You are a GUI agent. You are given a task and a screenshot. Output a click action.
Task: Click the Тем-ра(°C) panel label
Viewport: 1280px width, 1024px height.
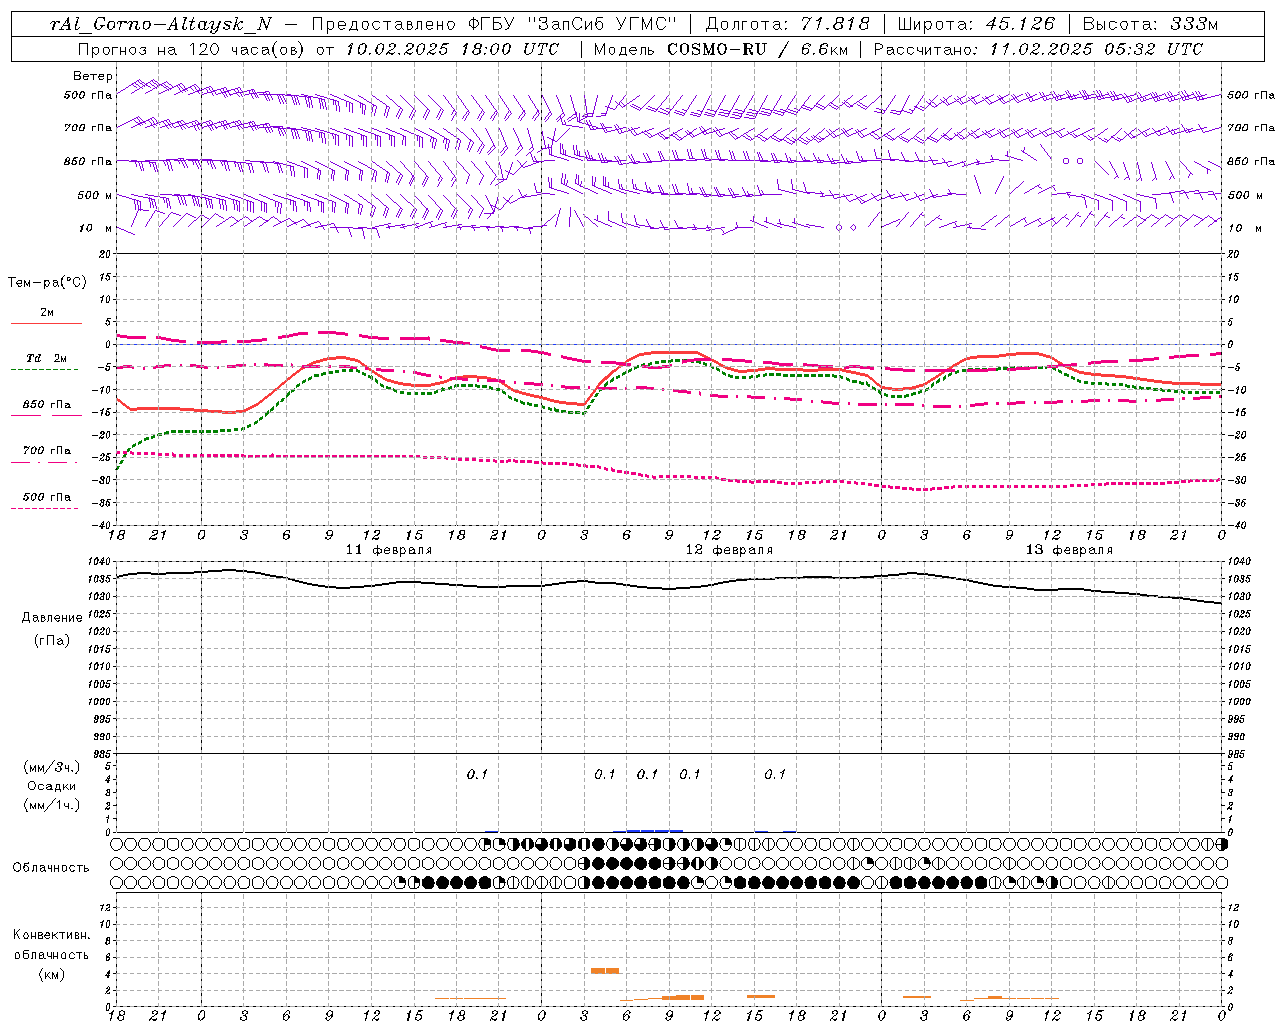[x=47, y=283]
